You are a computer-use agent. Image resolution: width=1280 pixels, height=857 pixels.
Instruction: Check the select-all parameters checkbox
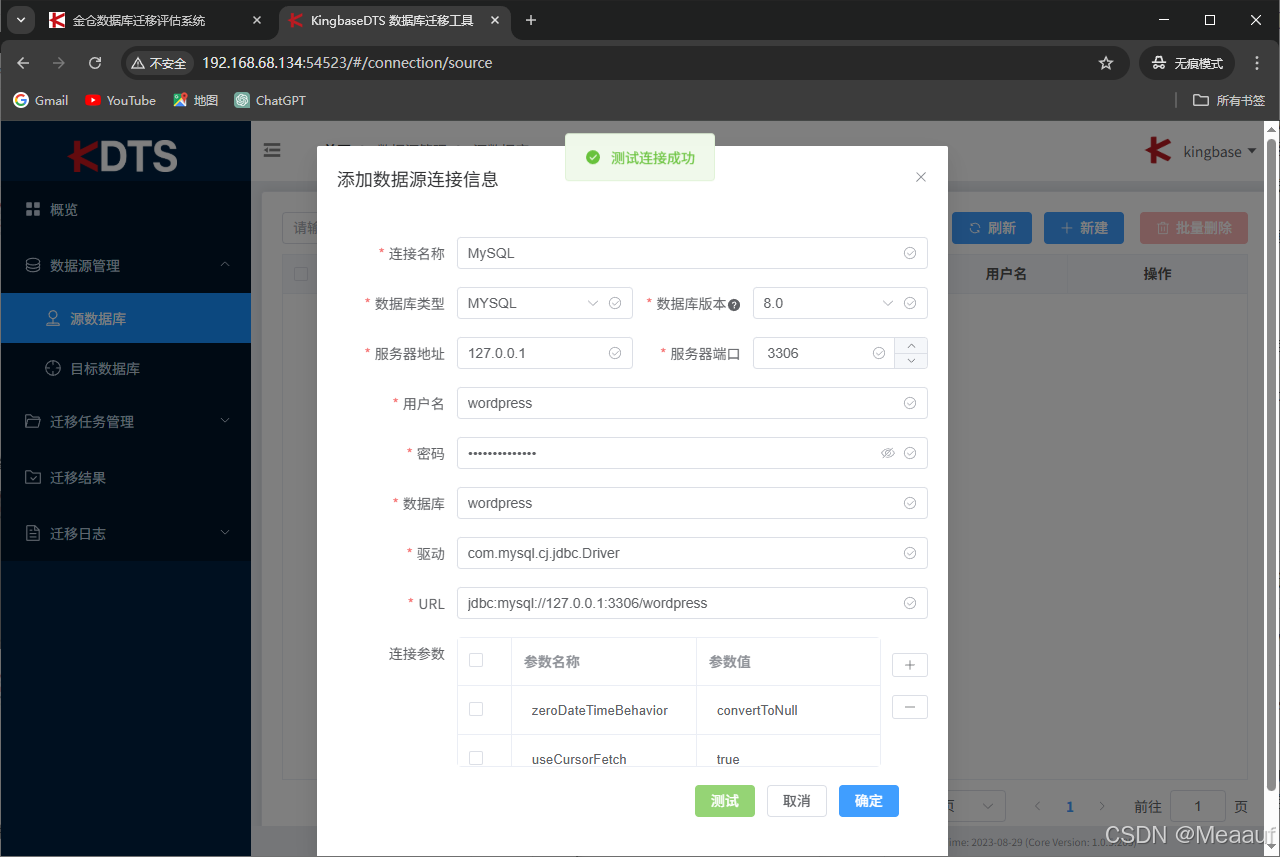tap(476, 660)
